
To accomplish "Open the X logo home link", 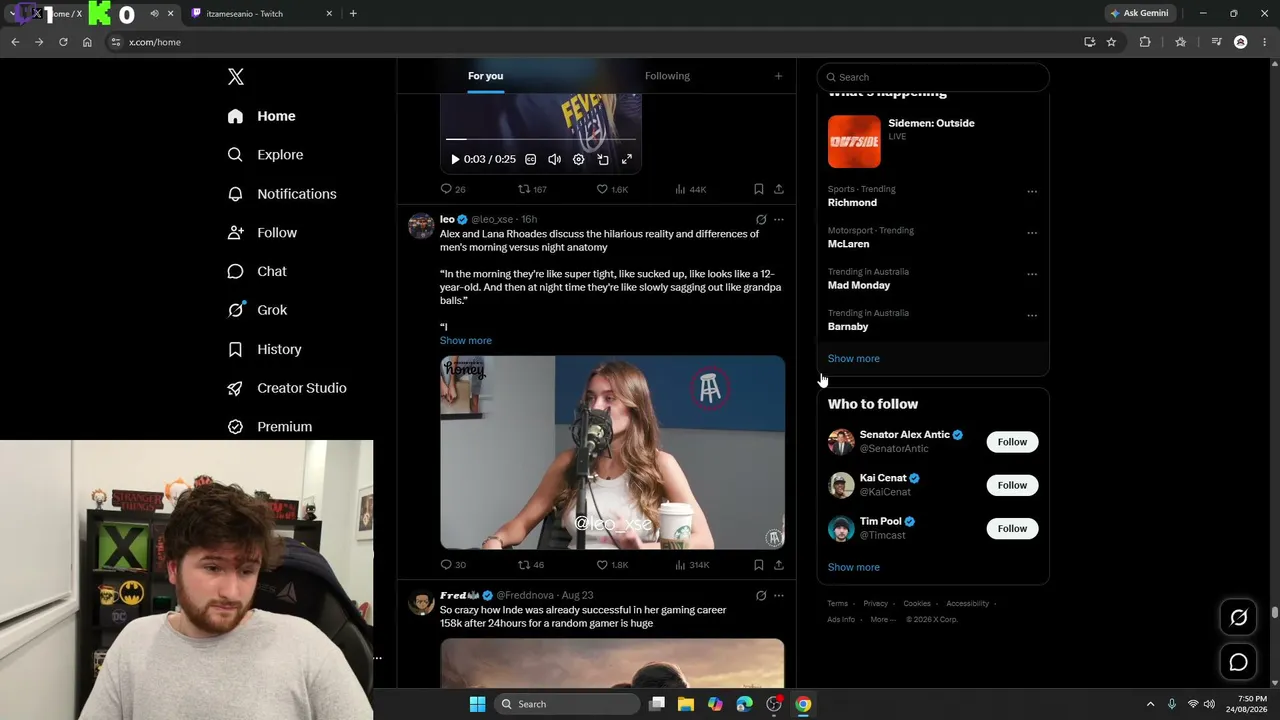I will (x=236, y=77).
